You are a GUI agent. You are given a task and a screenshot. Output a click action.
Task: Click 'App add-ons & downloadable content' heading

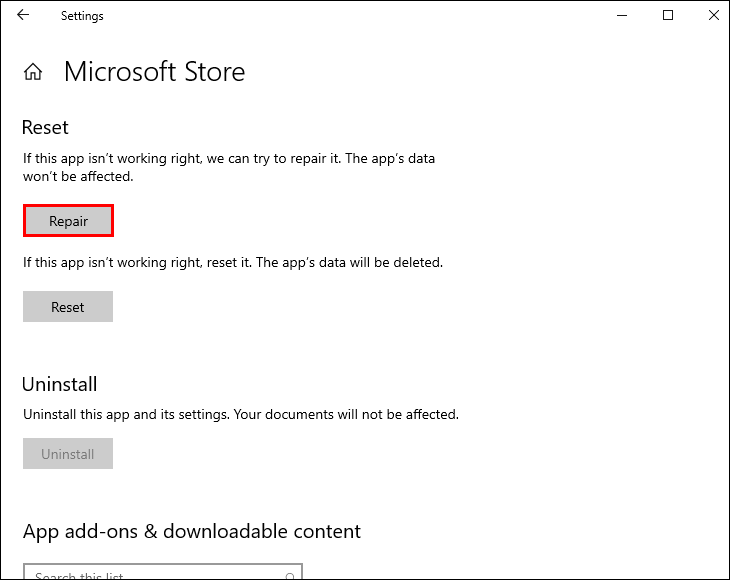192,531
